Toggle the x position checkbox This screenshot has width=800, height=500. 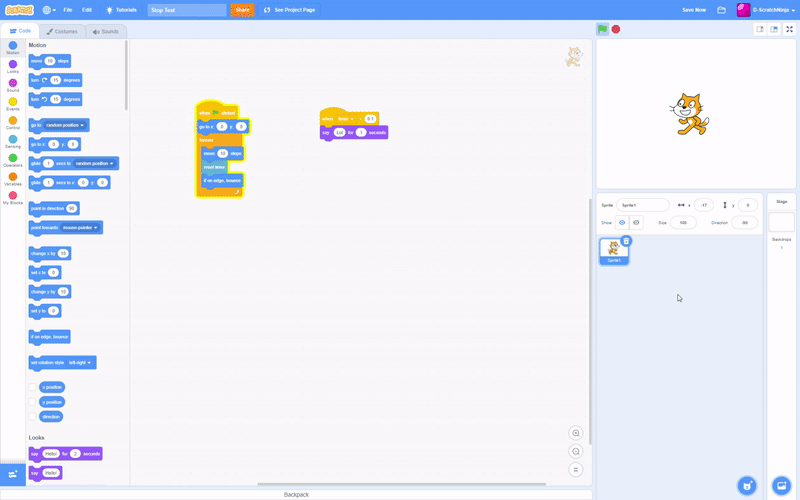(32, 387)
